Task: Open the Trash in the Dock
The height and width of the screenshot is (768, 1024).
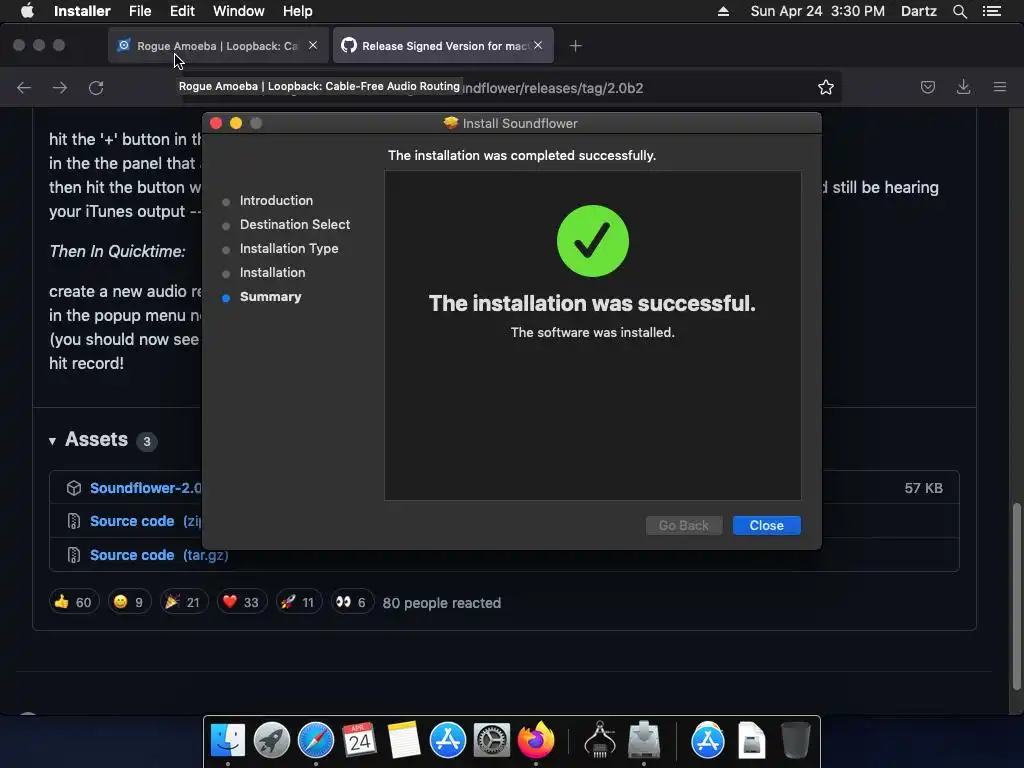Action: 795,740
